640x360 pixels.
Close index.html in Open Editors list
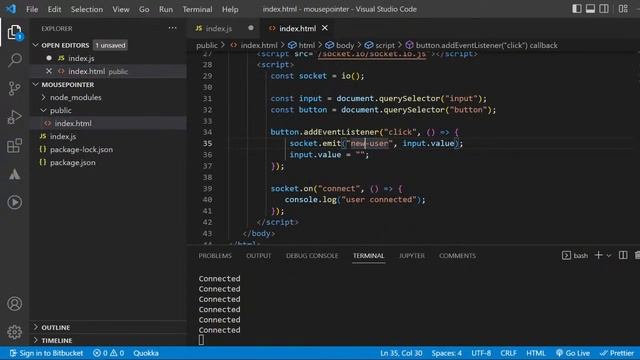pyautogui.click(x=49, y=71)
